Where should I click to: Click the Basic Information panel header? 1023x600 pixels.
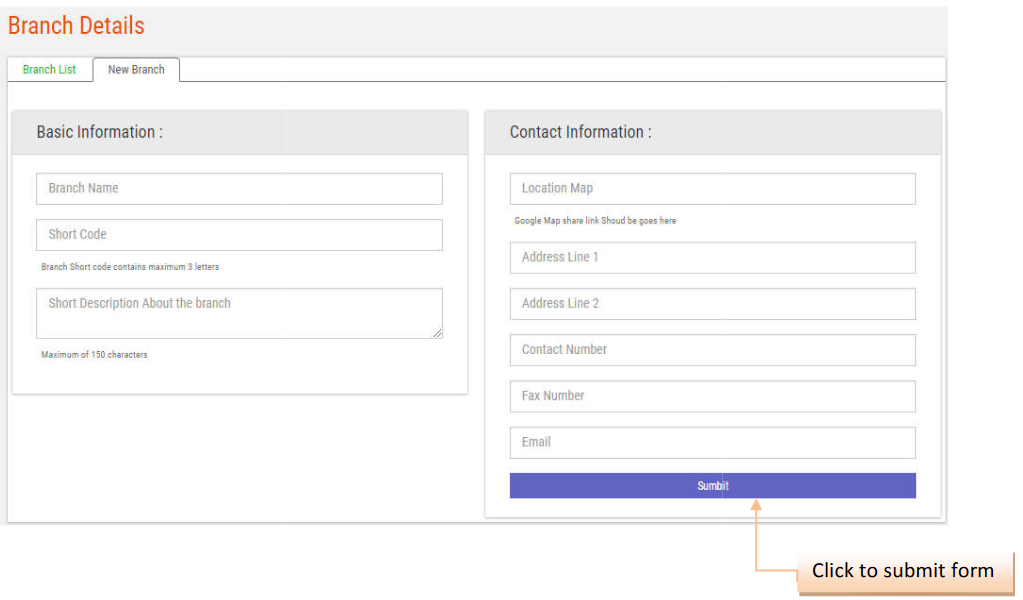point(100,132)
